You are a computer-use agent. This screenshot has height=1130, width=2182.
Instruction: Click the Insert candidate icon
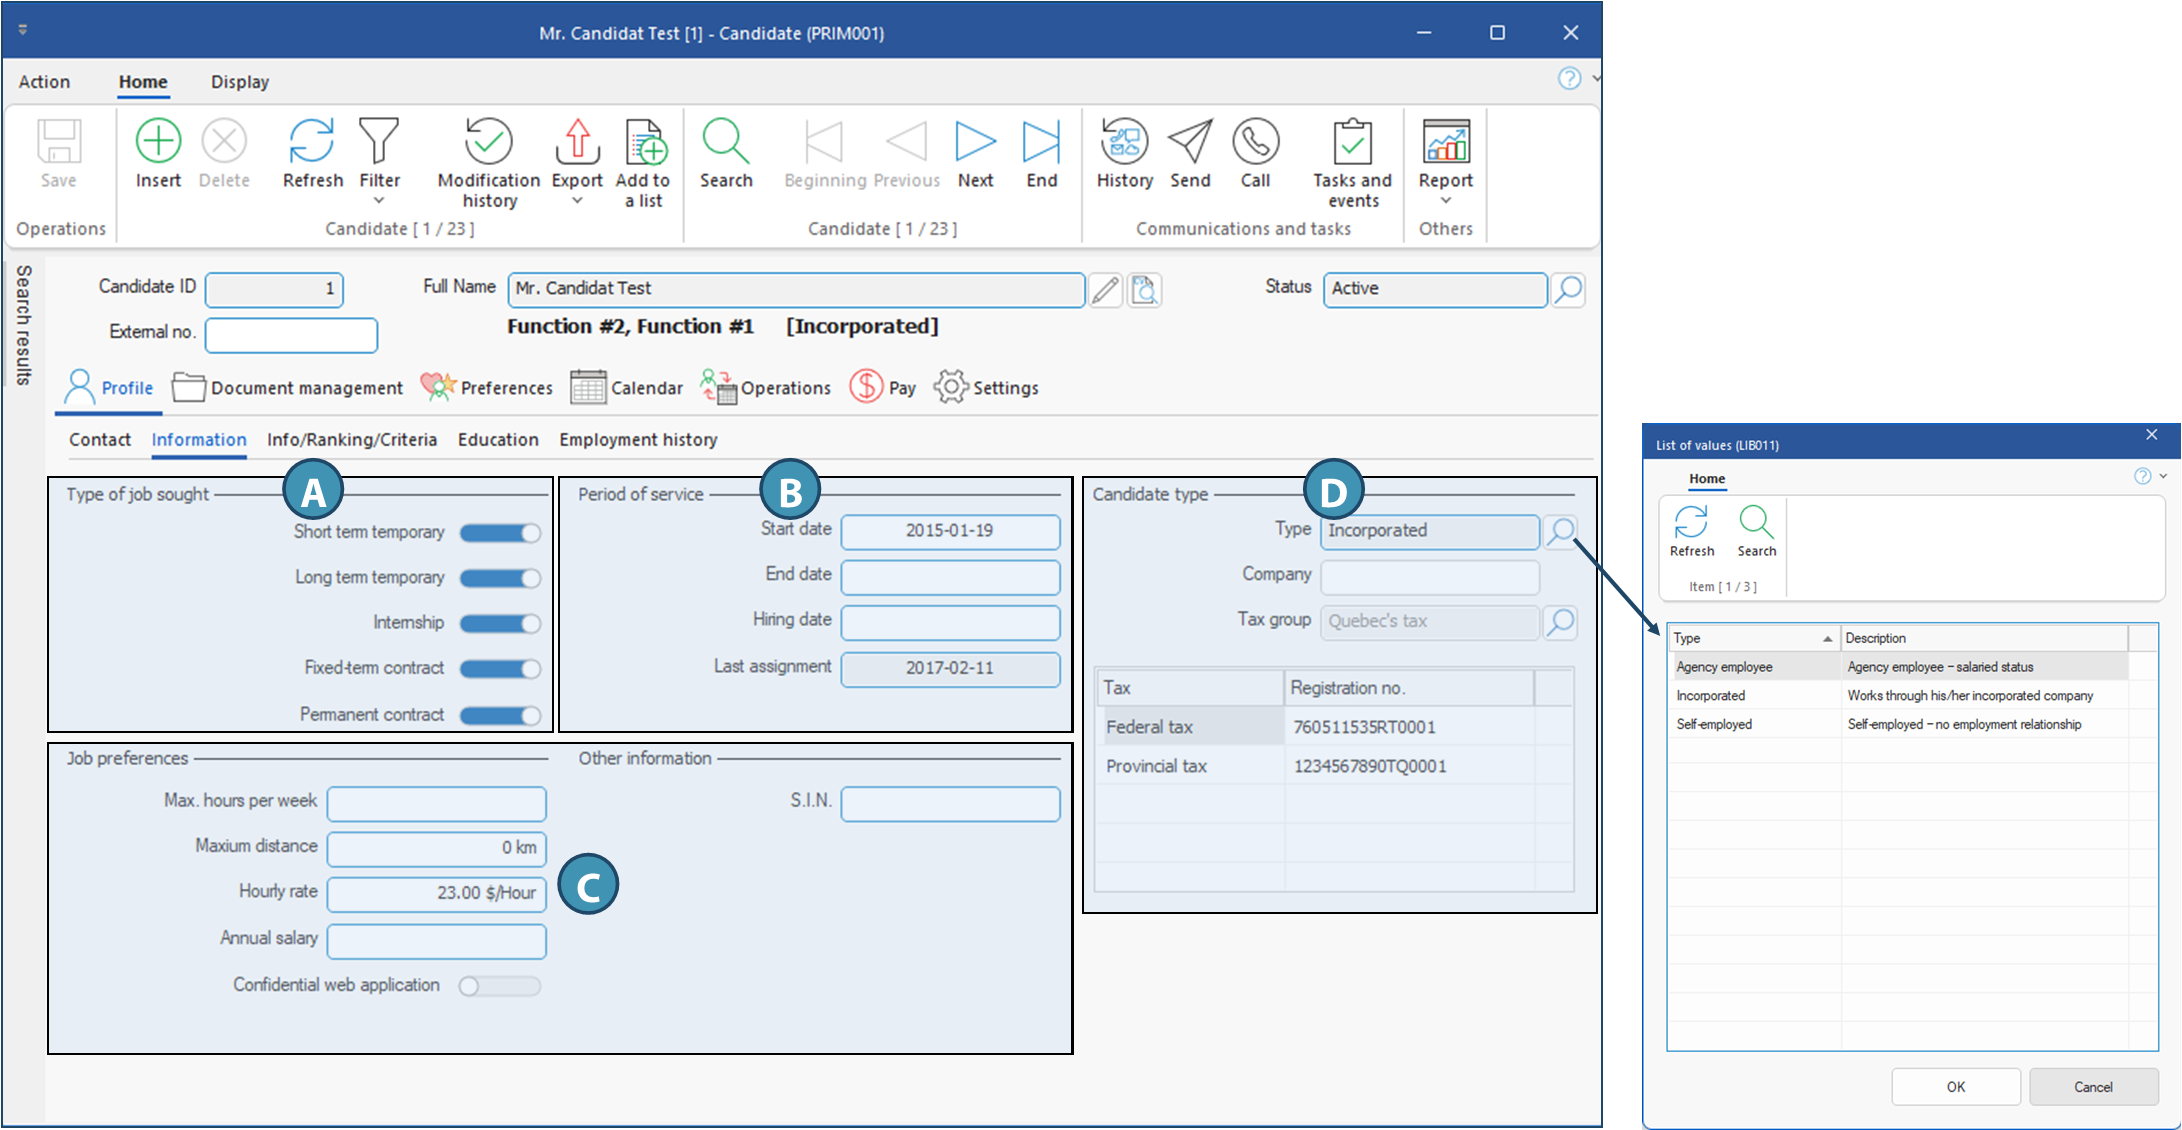click(158, 141)
